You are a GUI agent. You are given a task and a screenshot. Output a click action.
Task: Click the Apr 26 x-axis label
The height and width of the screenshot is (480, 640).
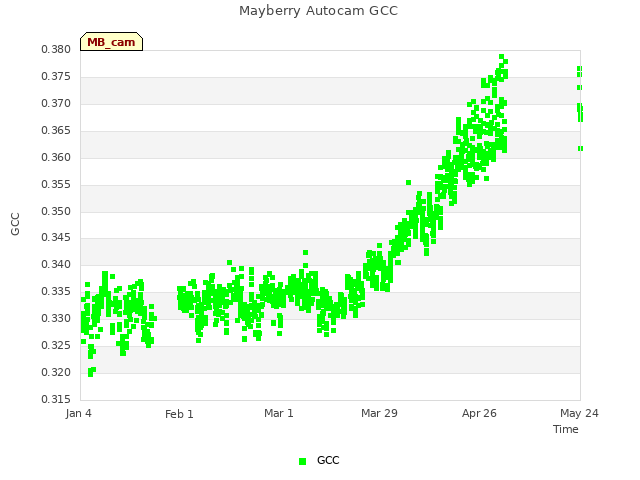tap(479, 413)
